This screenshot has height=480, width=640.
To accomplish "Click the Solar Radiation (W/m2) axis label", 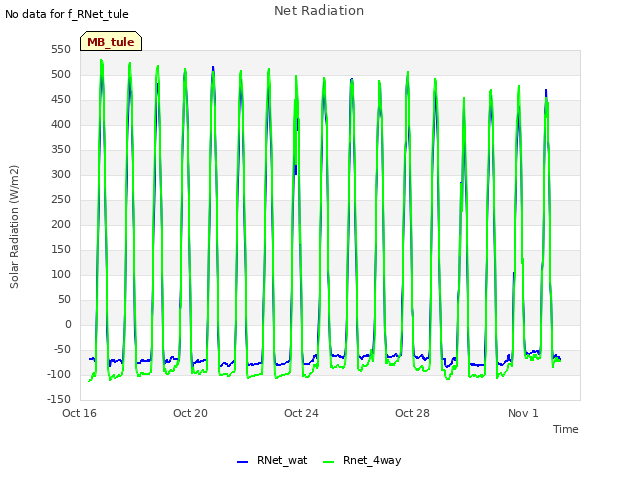I will [14, 227].
